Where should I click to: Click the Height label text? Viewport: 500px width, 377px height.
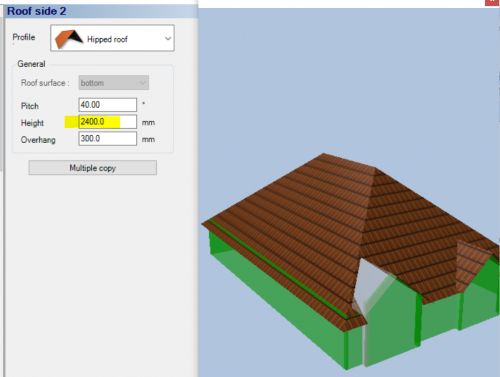(32, 123)
